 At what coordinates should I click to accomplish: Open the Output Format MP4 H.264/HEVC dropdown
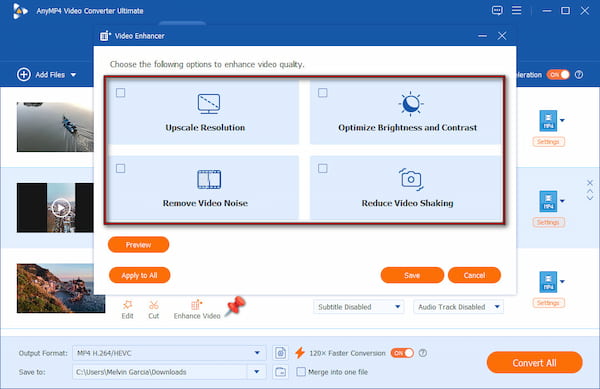click(169, 353)
